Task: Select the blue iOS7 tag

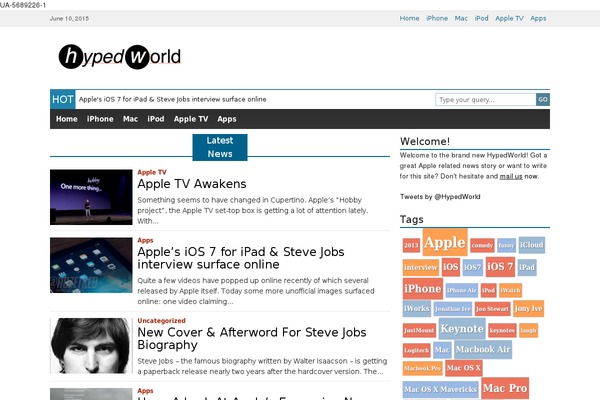Action: click(x=473, y=267)
